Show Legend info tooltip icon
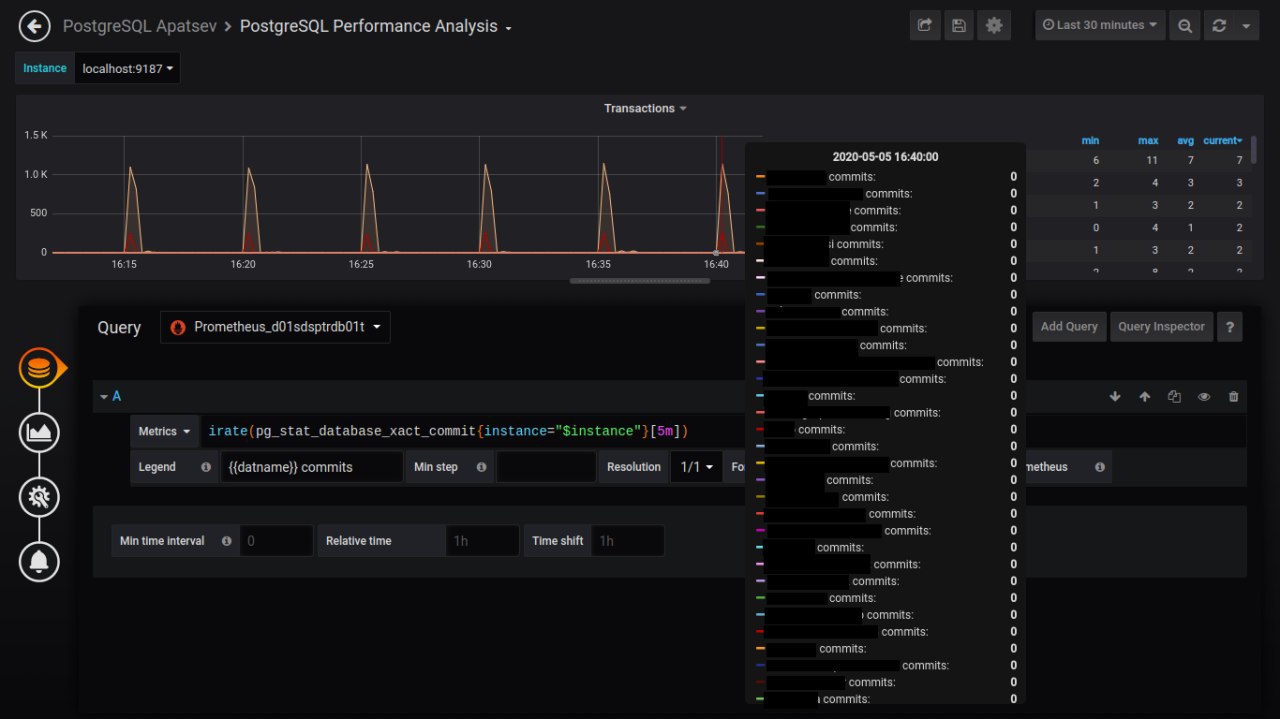Viewport: 1280px width, 719px height. tap(206, 467)
